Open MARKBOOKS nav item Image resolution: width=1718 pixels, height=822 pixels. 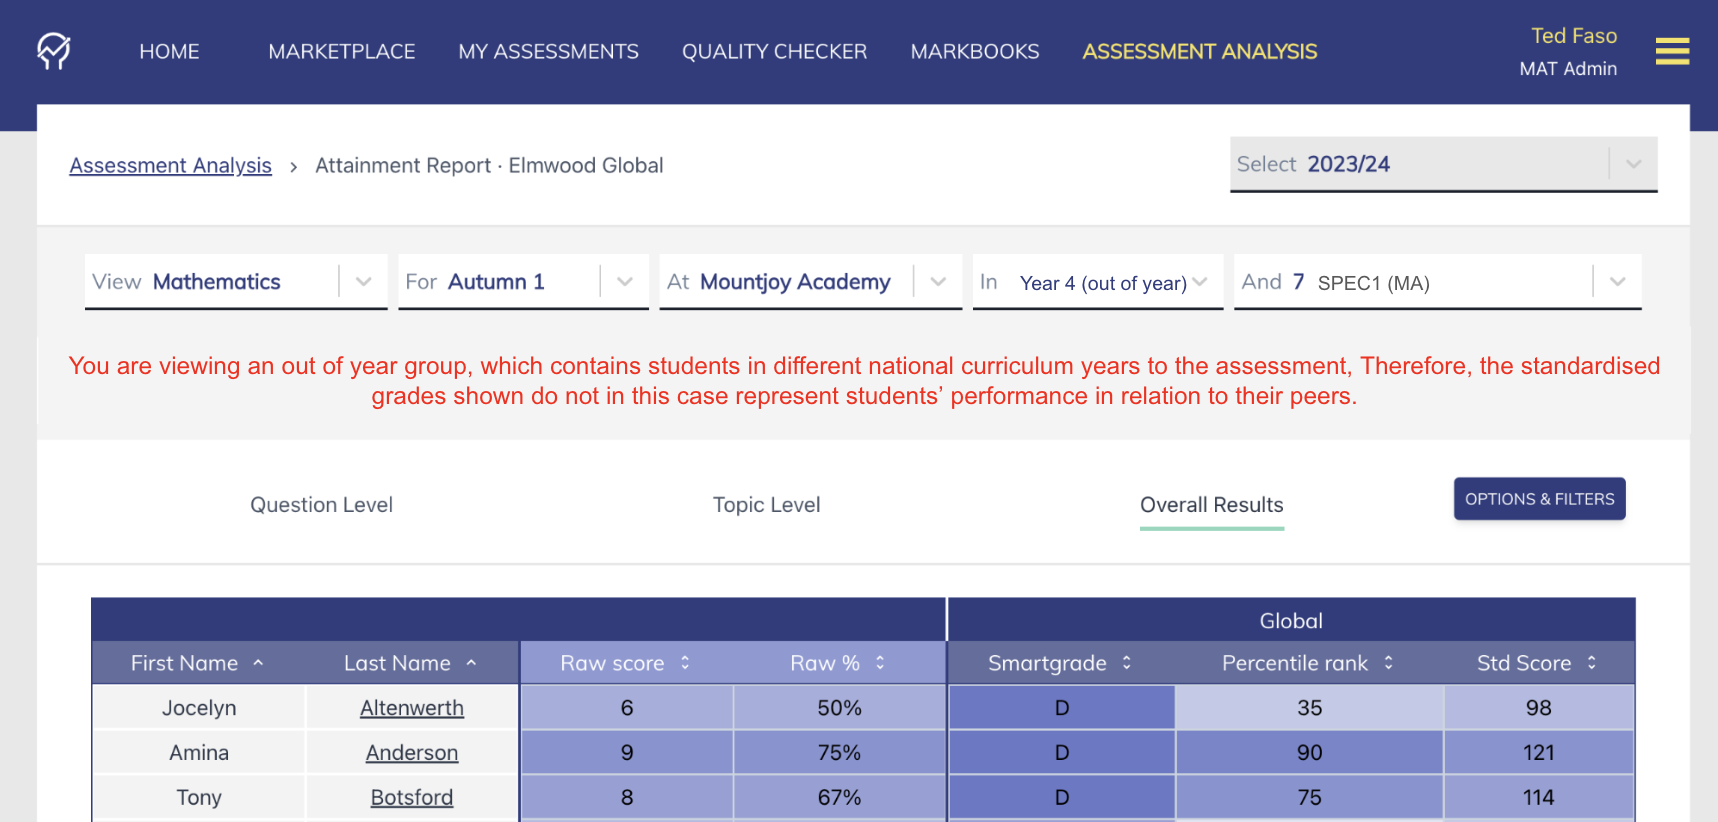(975, 52)
